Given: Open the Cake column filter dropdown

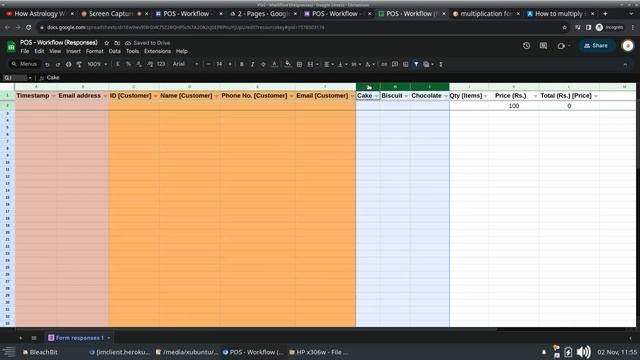Looking at the screenshot, I should pyautogui.click(x=376, y=96).
